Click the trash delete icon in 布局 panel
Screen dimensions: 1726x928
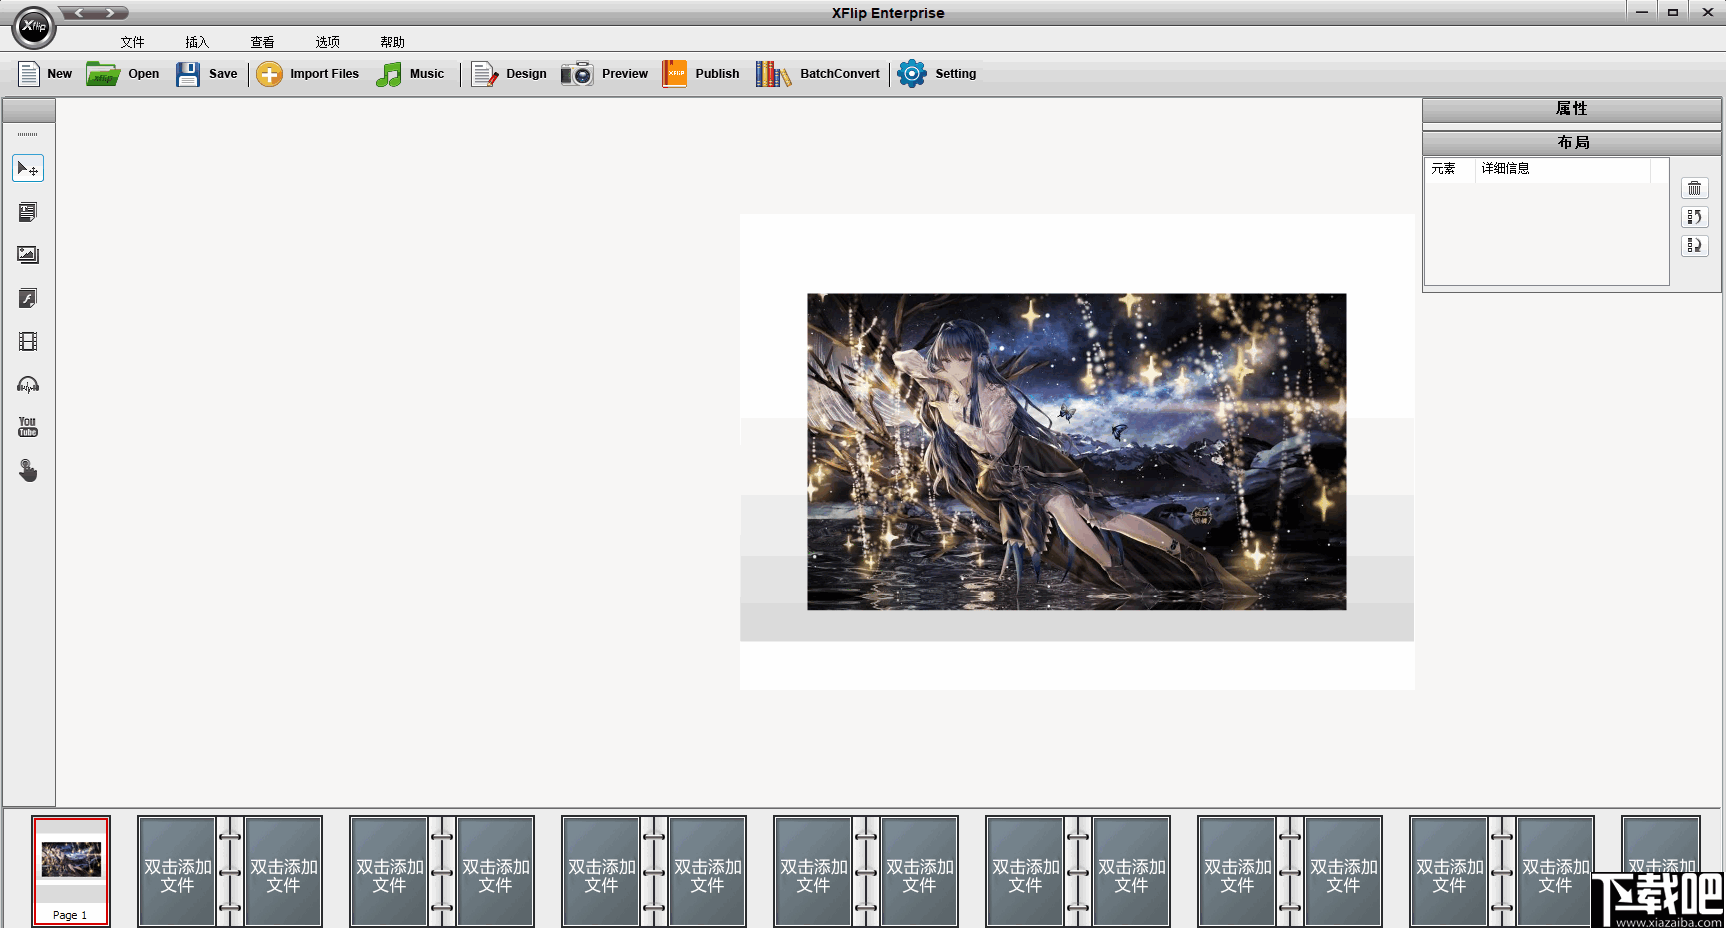(1694, 188)
